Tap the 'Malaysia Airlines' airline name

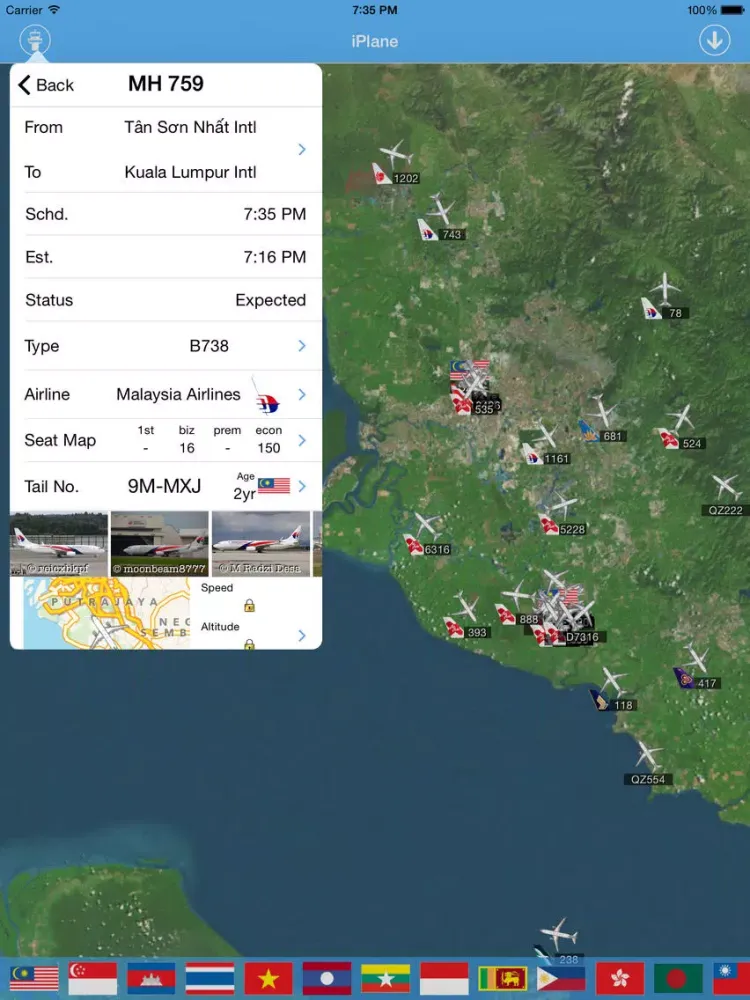point(178,395)
